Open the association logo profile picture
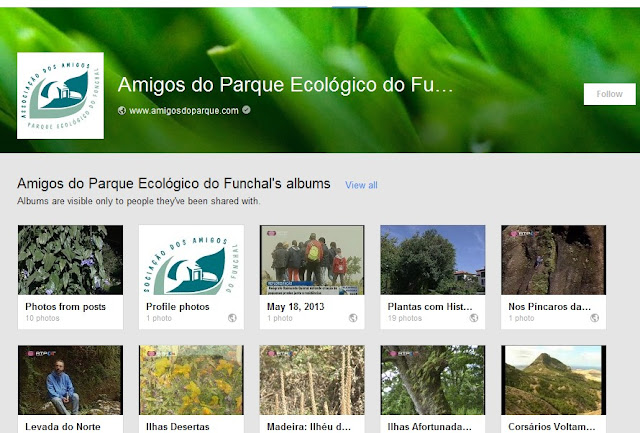Viewport: 640px width, 433px height. (x=60, y=95)
